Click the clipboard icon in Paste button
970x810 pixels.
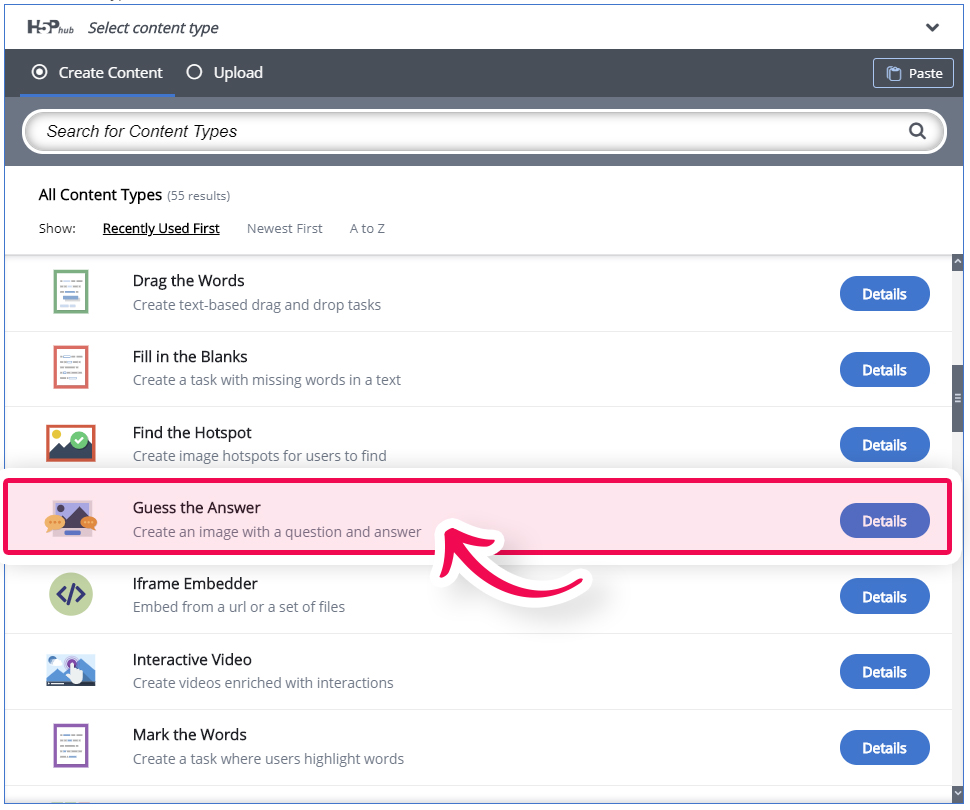point(893,73)
